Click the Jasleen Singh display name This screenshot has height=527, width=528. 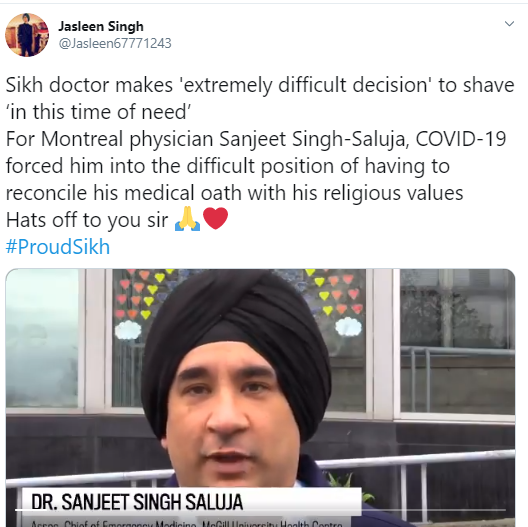pyautogui.click(x=101, y=26)
